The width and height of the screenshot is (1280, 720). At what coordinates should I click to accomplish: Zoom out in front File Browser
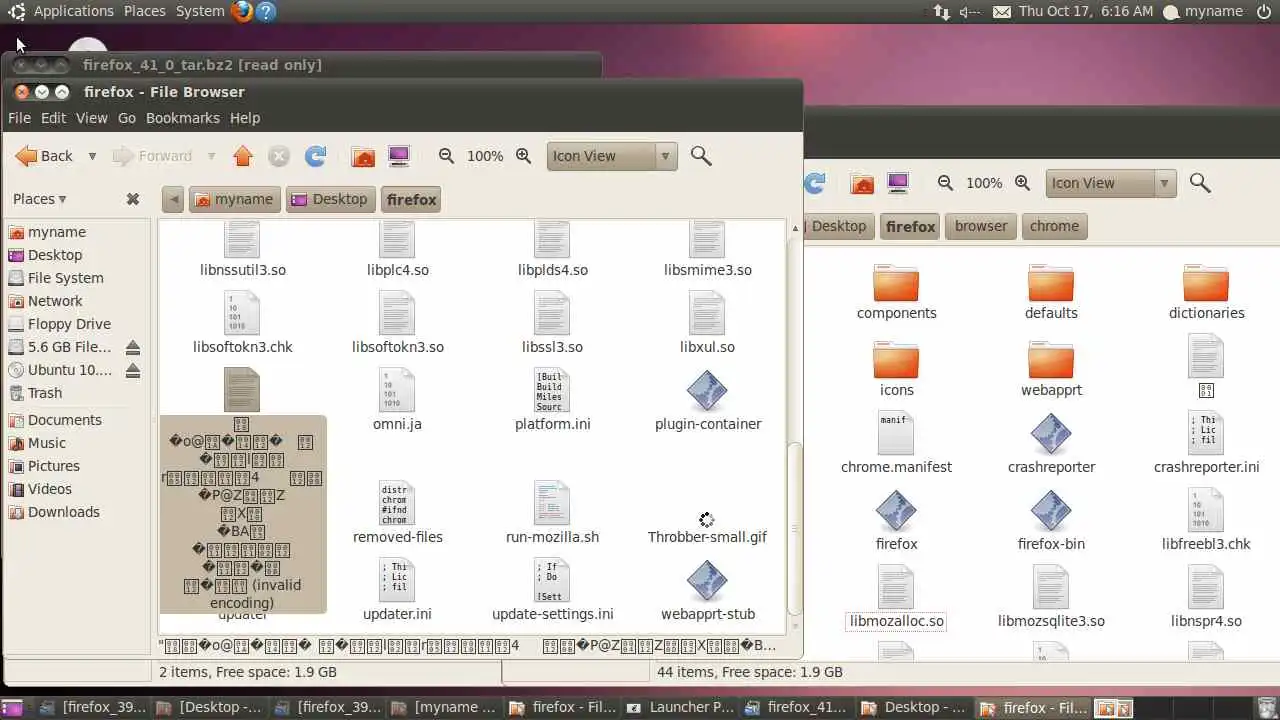tap(446, 156)
